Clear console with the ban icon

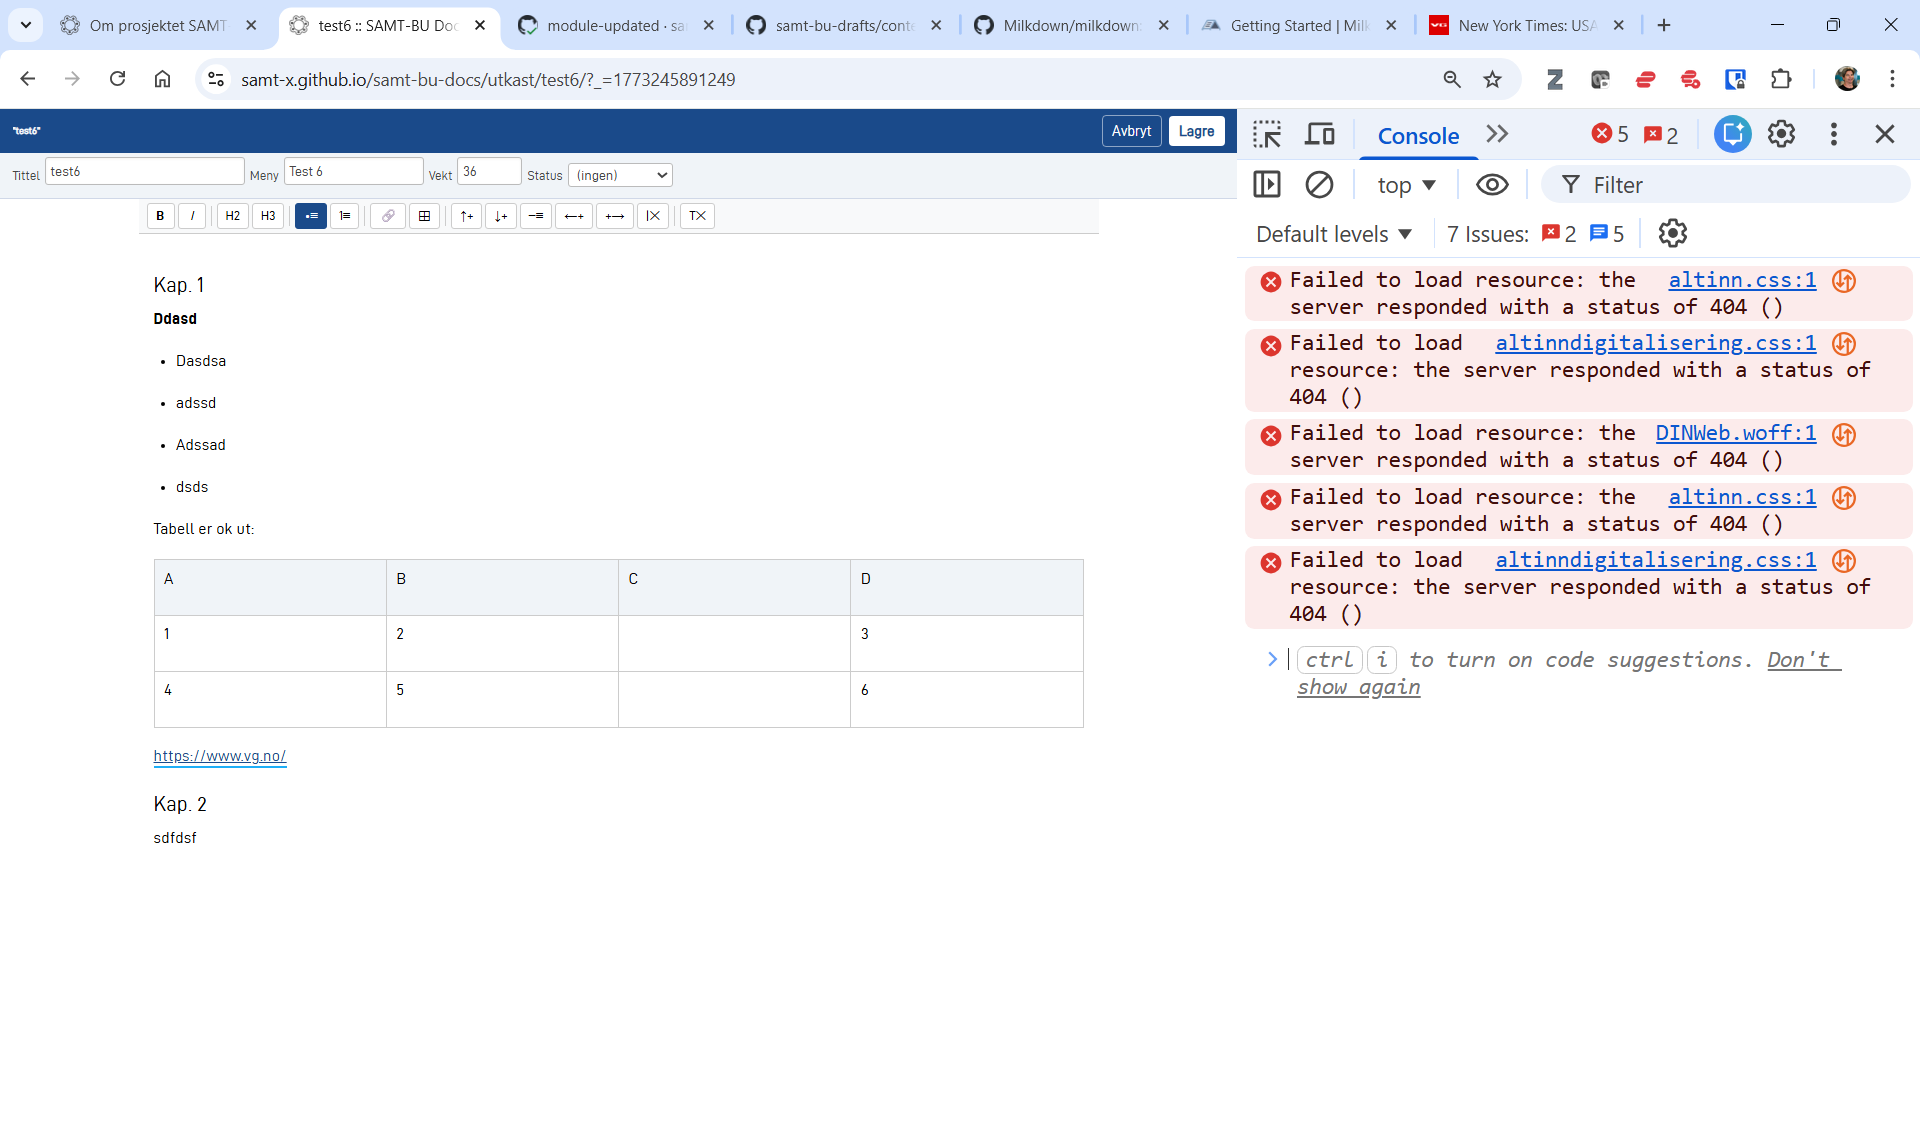coord(1319,185)
